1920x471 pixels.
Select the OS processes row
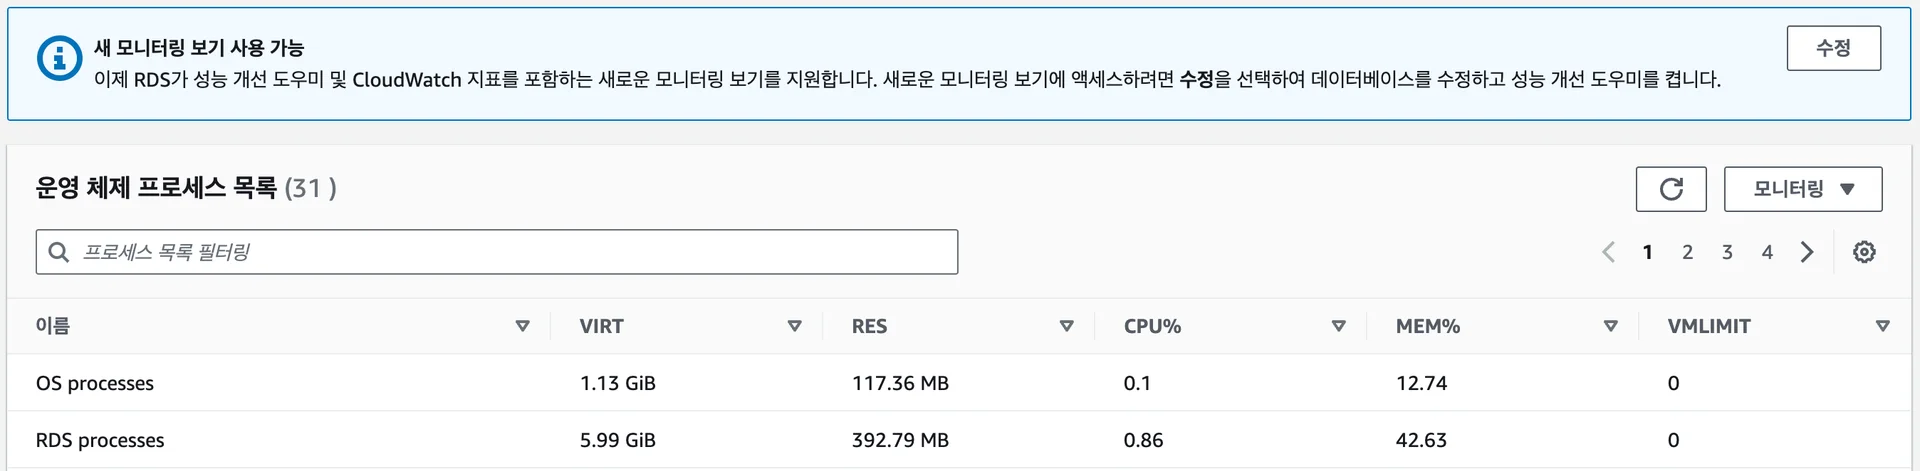(x=95, y=383)
